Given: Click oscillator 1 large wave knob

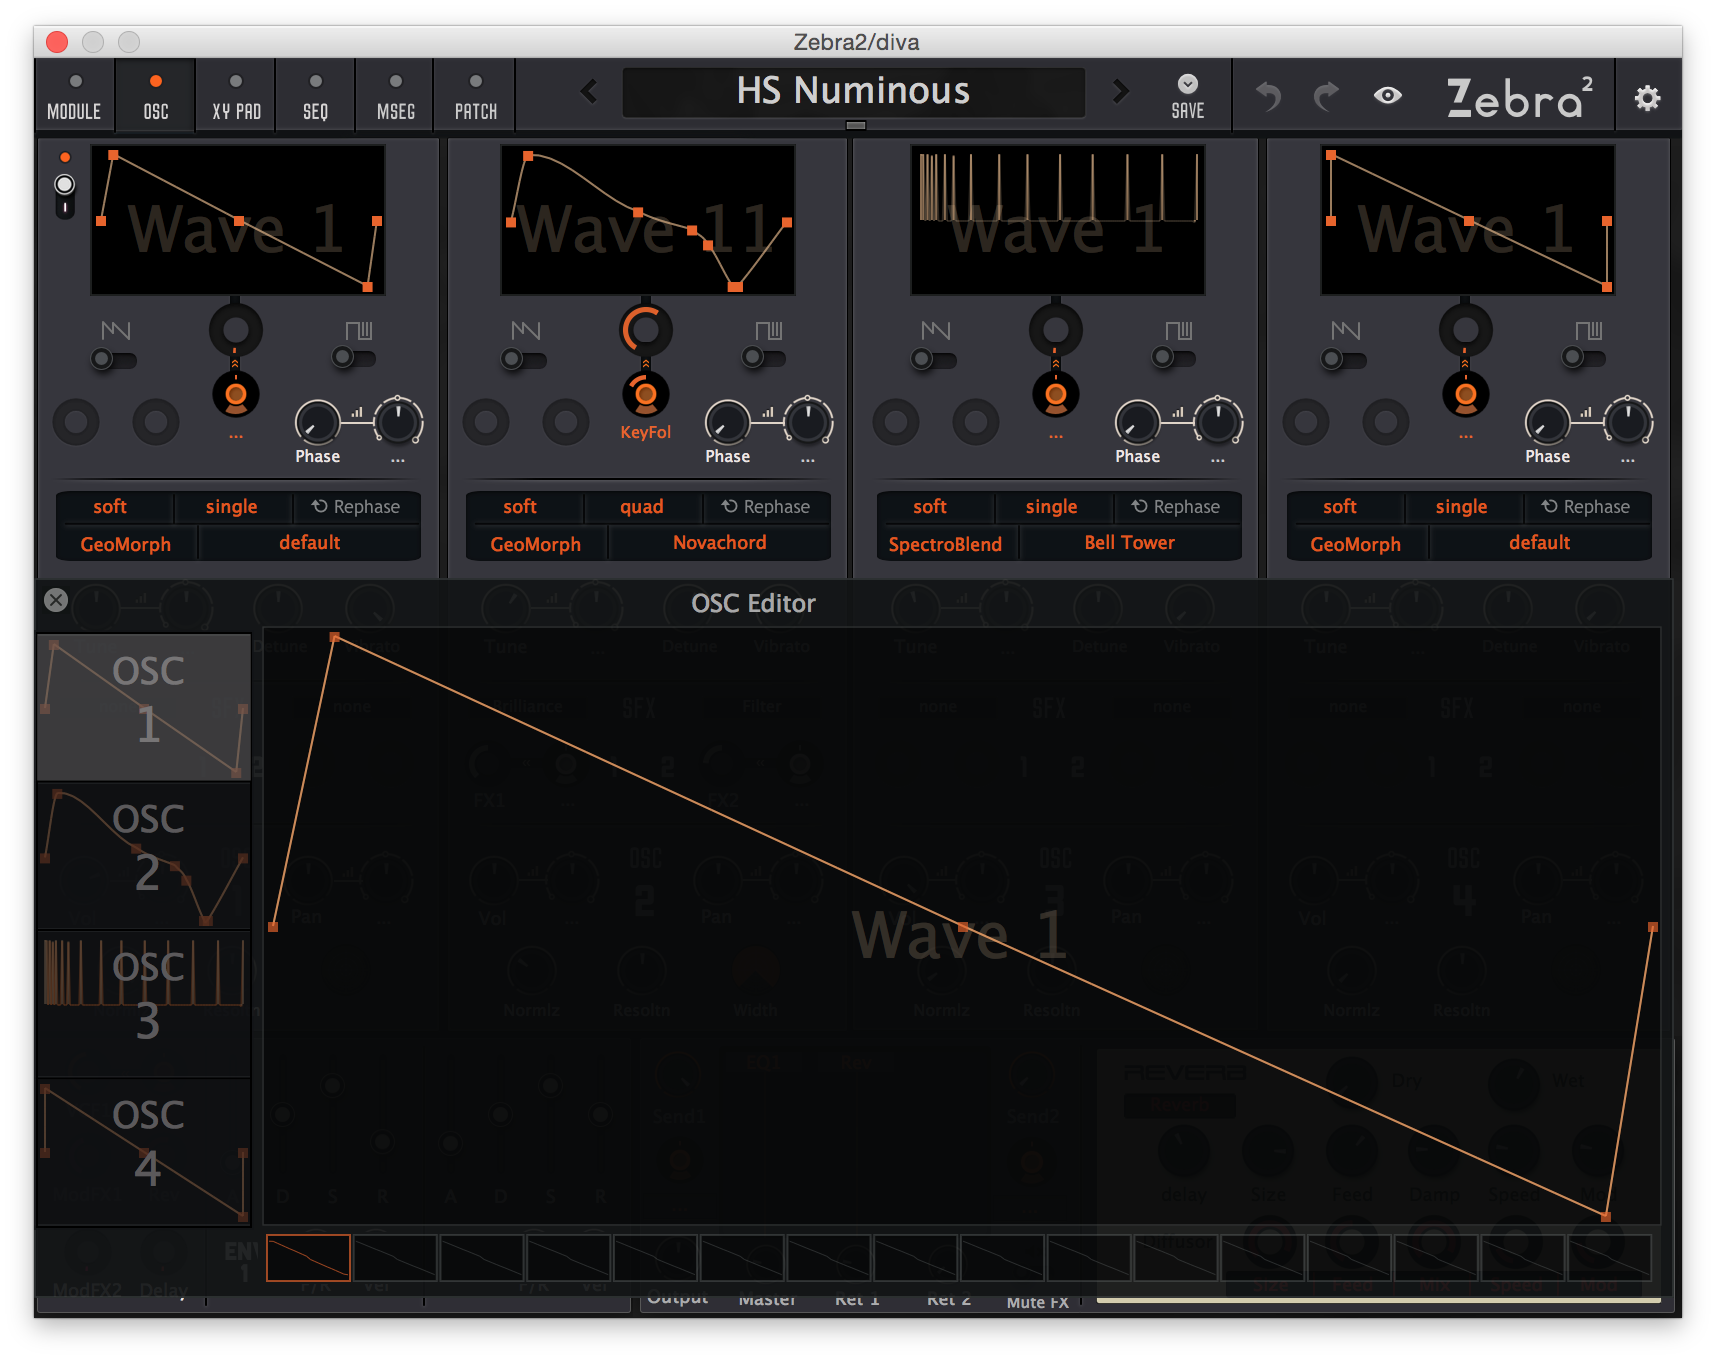Looking at the screenshot, I should [236, 330].
